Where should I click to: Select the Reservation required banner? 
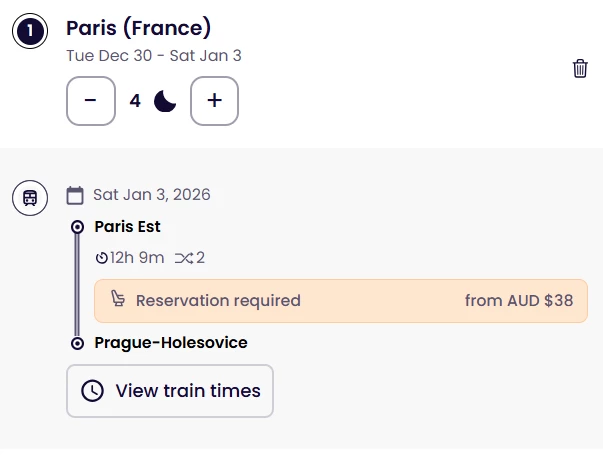pos(340,300)
